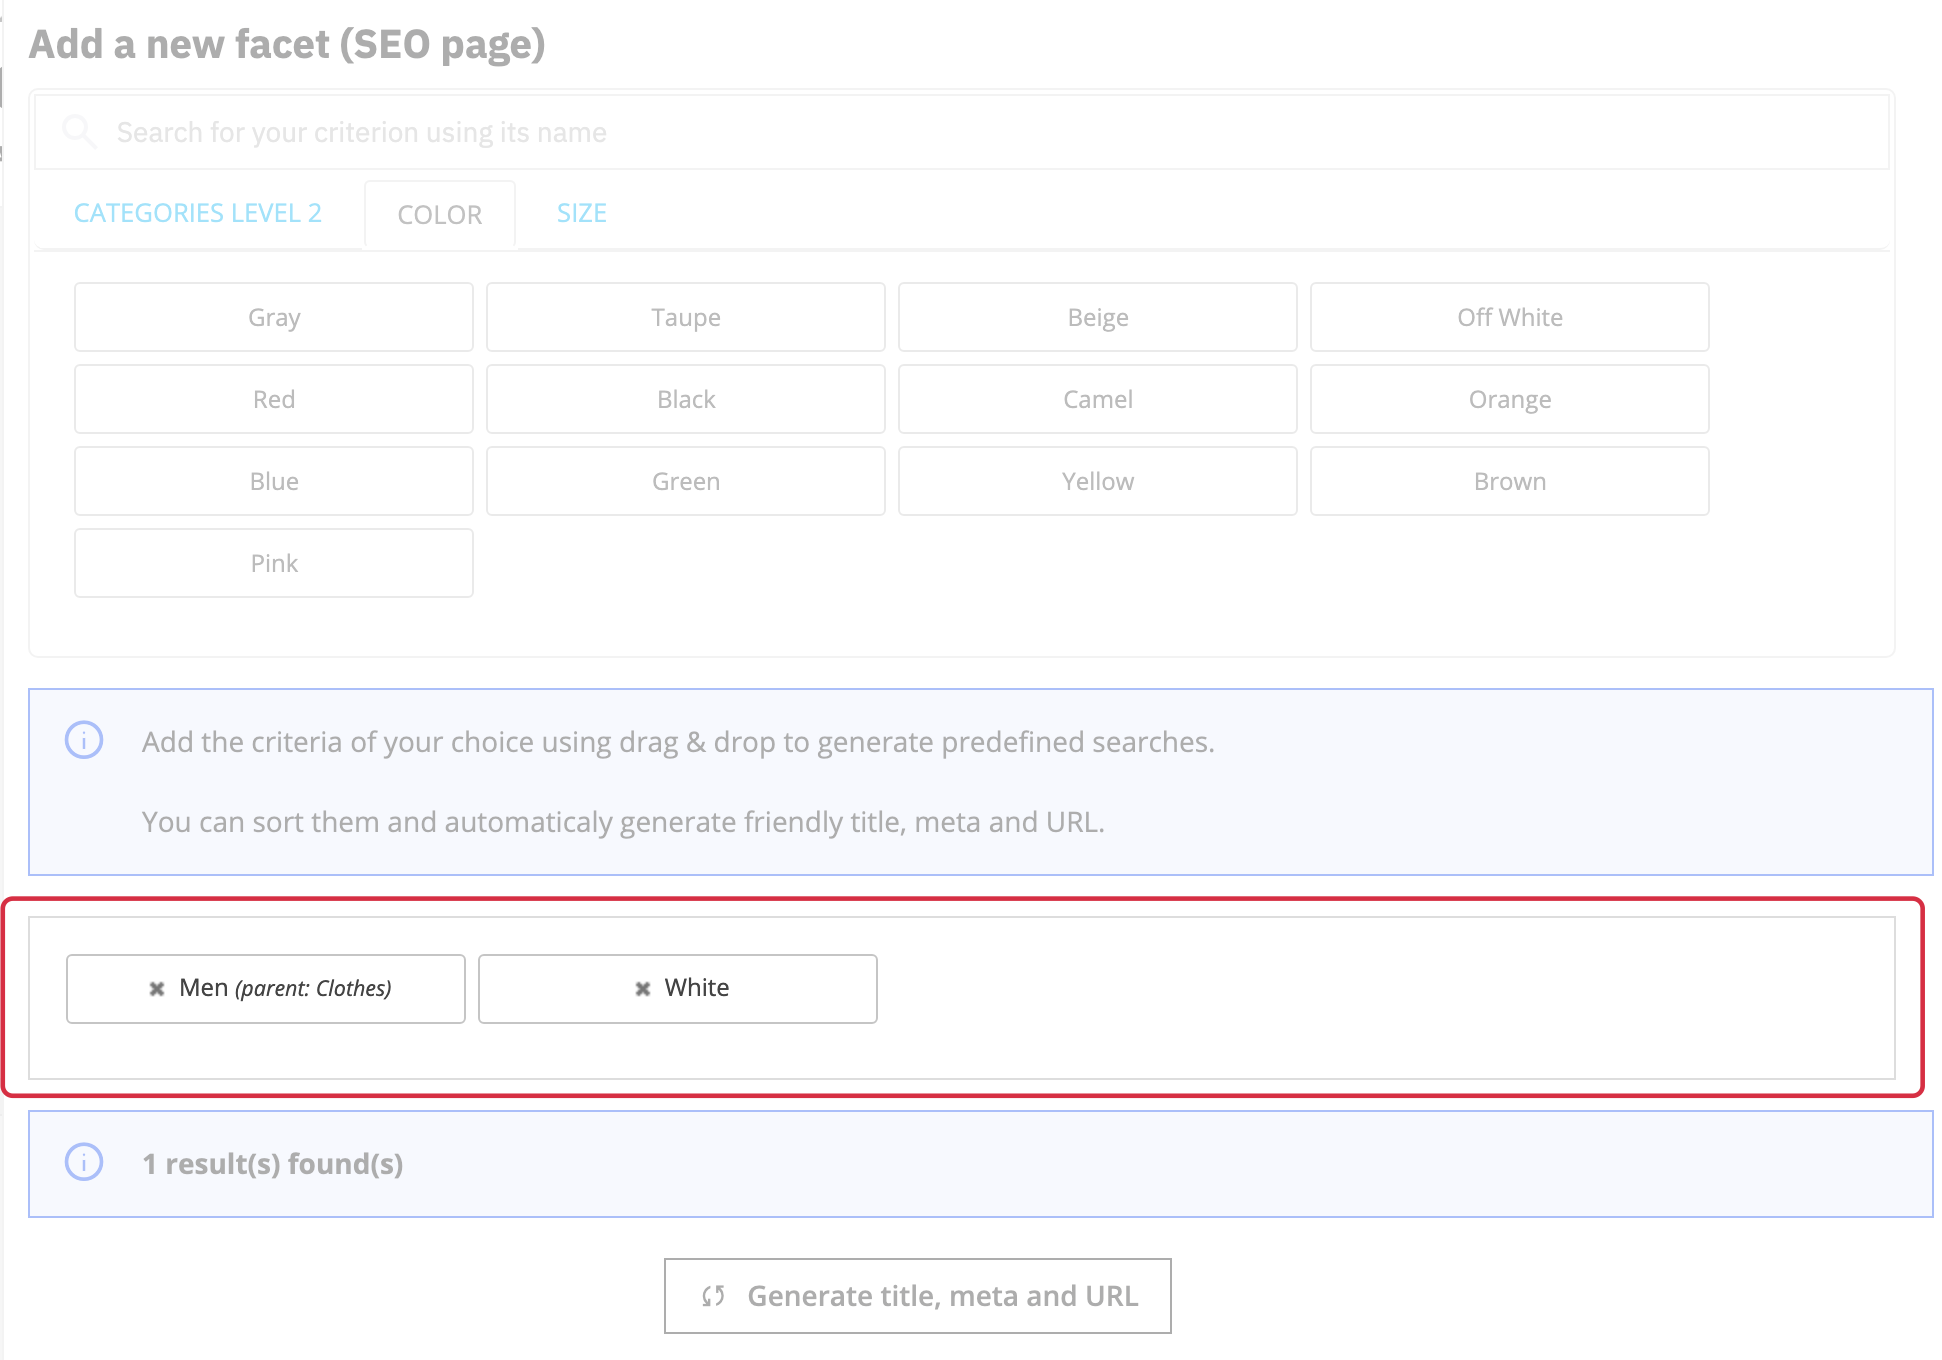Select the Orange color criterion
Viewport: 1942px width, 1360px height.
pyautogui.click(x=1510, y=399)
